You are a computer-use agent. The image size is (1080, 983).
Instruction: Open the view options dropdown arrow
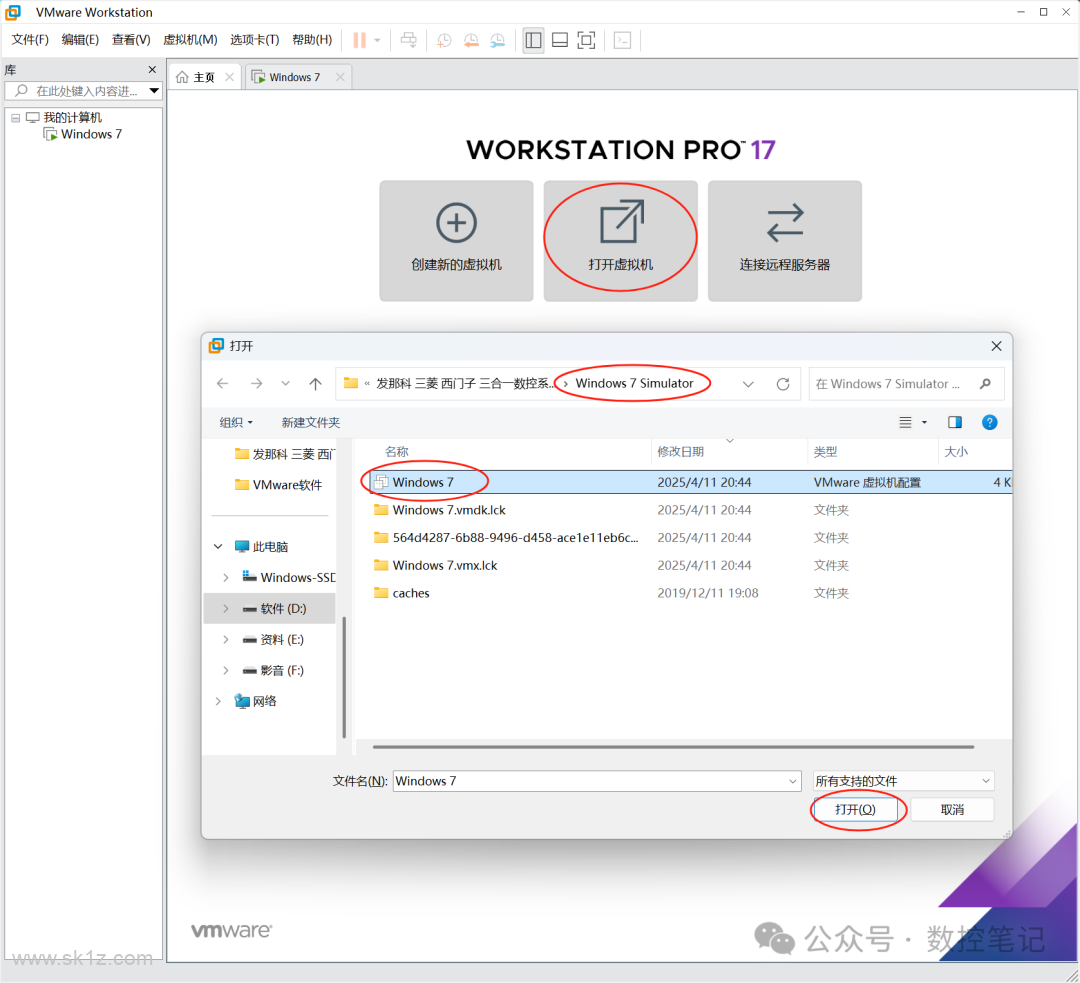tap(924, 422)
